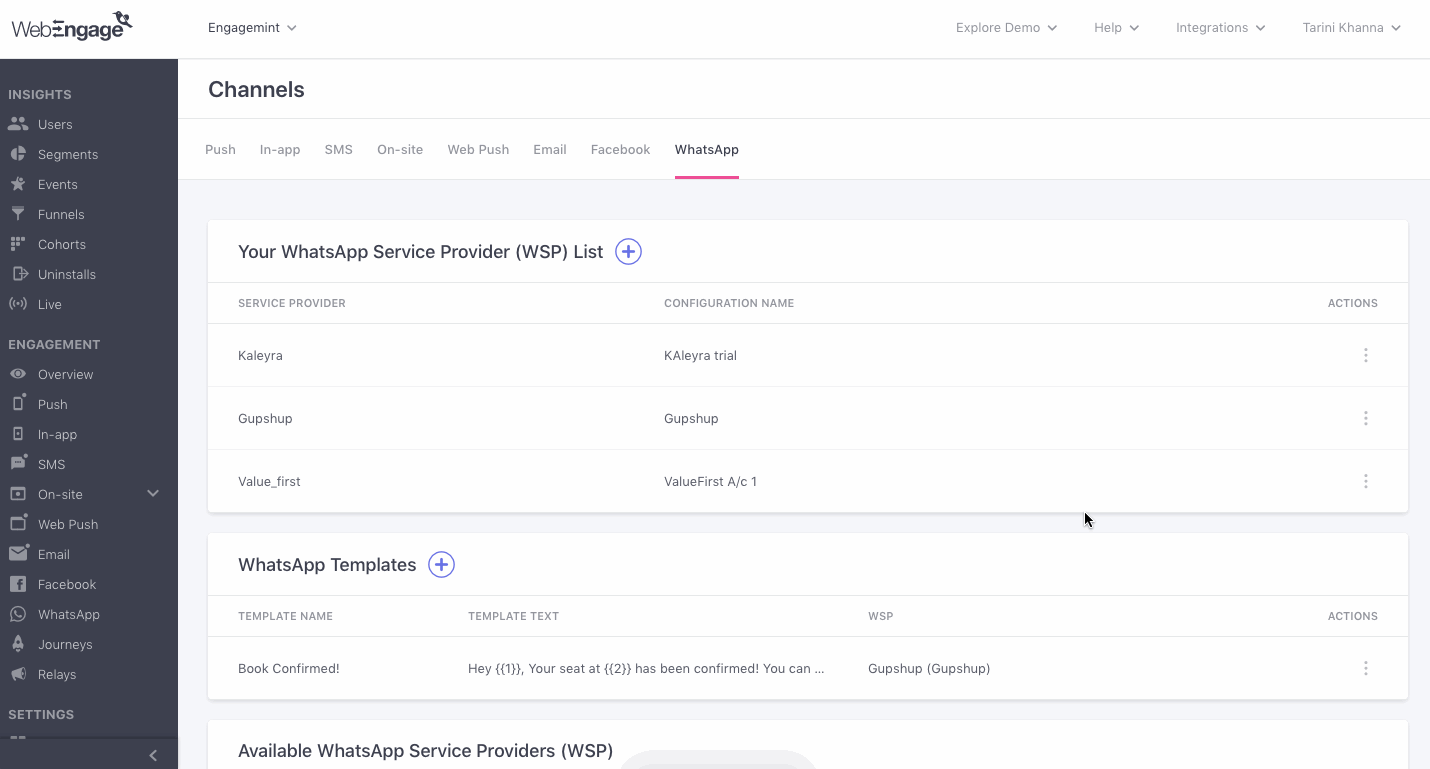Viewport: 1430px width, 769px height.
Task: Switch to the On-site channel tab
Action: click(x=400, y=150)
